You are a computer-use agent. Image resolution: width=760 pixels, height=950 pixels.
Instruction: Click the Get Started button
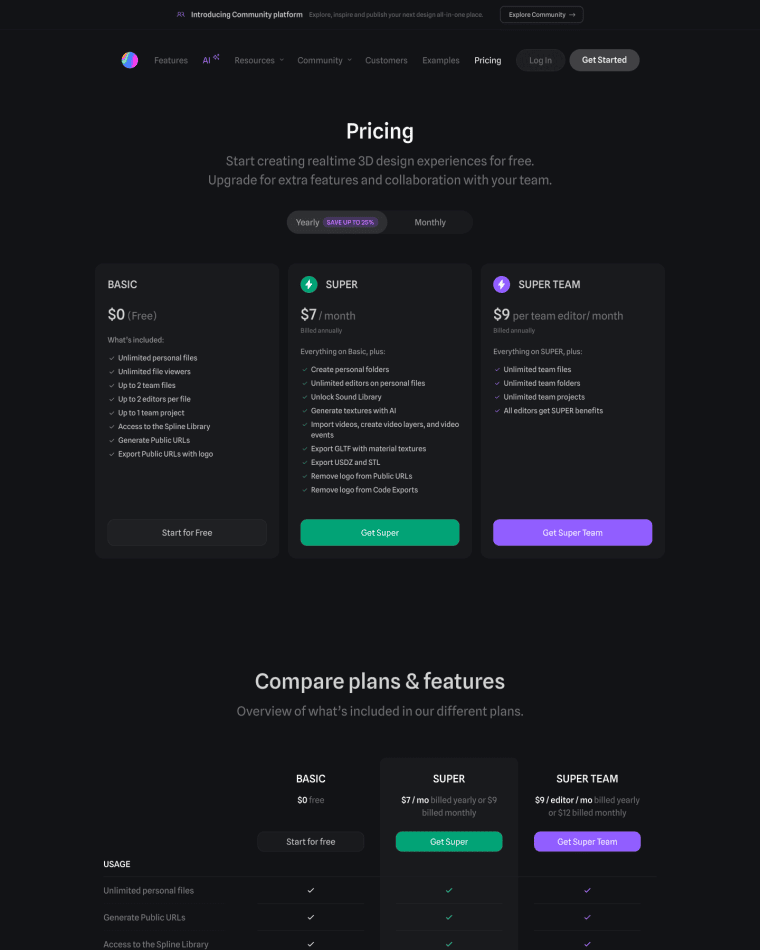point(604,60)
